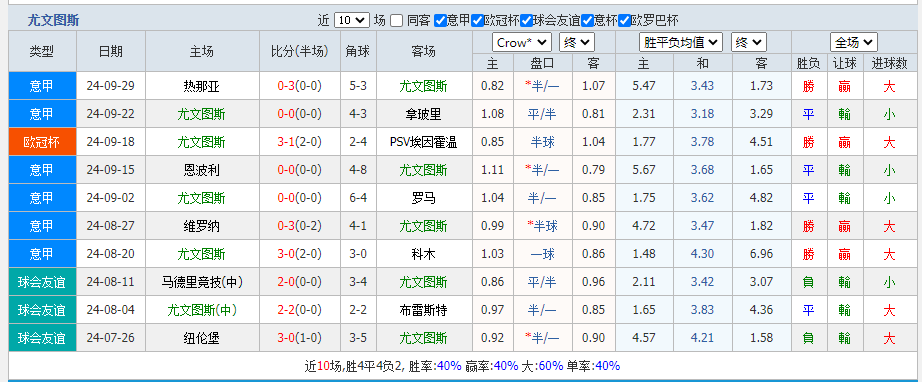Click the 让球 column header
Image resolution: width=922 pixels, height=382 pixels.
(x=845, y=63)
